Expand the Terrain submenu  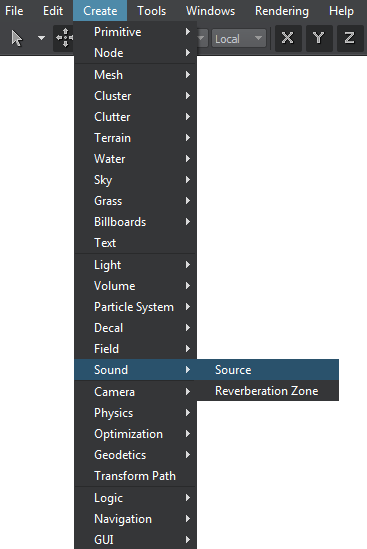point(135,138)
